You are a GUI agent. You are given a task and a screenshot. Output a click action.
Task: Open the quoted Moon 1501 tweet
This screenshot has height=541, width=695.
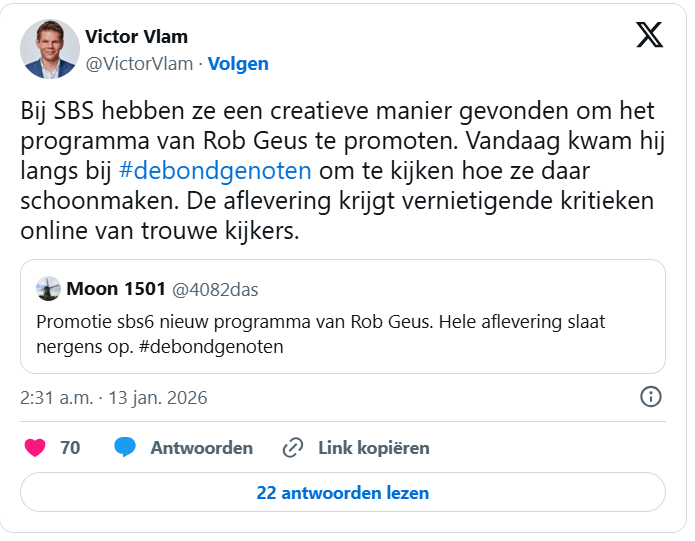pos(343,335)
